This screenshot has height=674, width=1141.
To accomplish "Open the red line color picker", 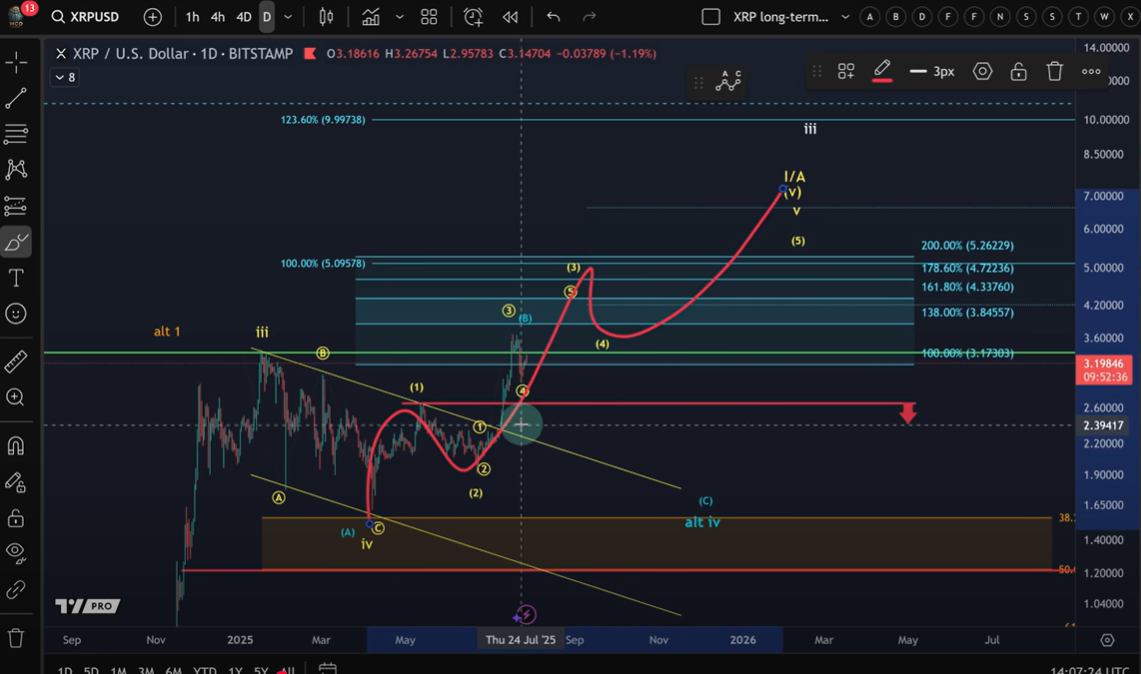I will (882, 71).
